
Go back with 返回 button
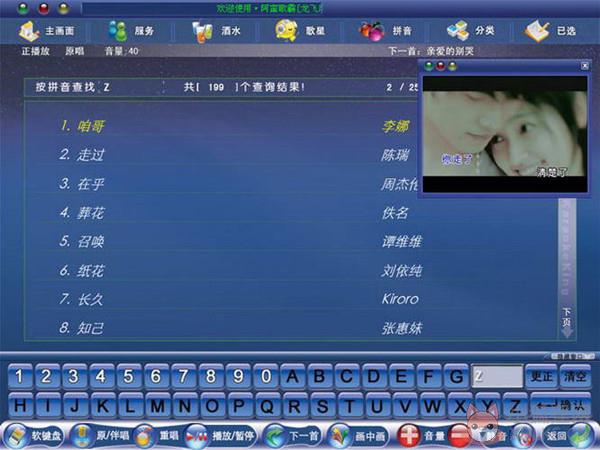coord(569,436)
